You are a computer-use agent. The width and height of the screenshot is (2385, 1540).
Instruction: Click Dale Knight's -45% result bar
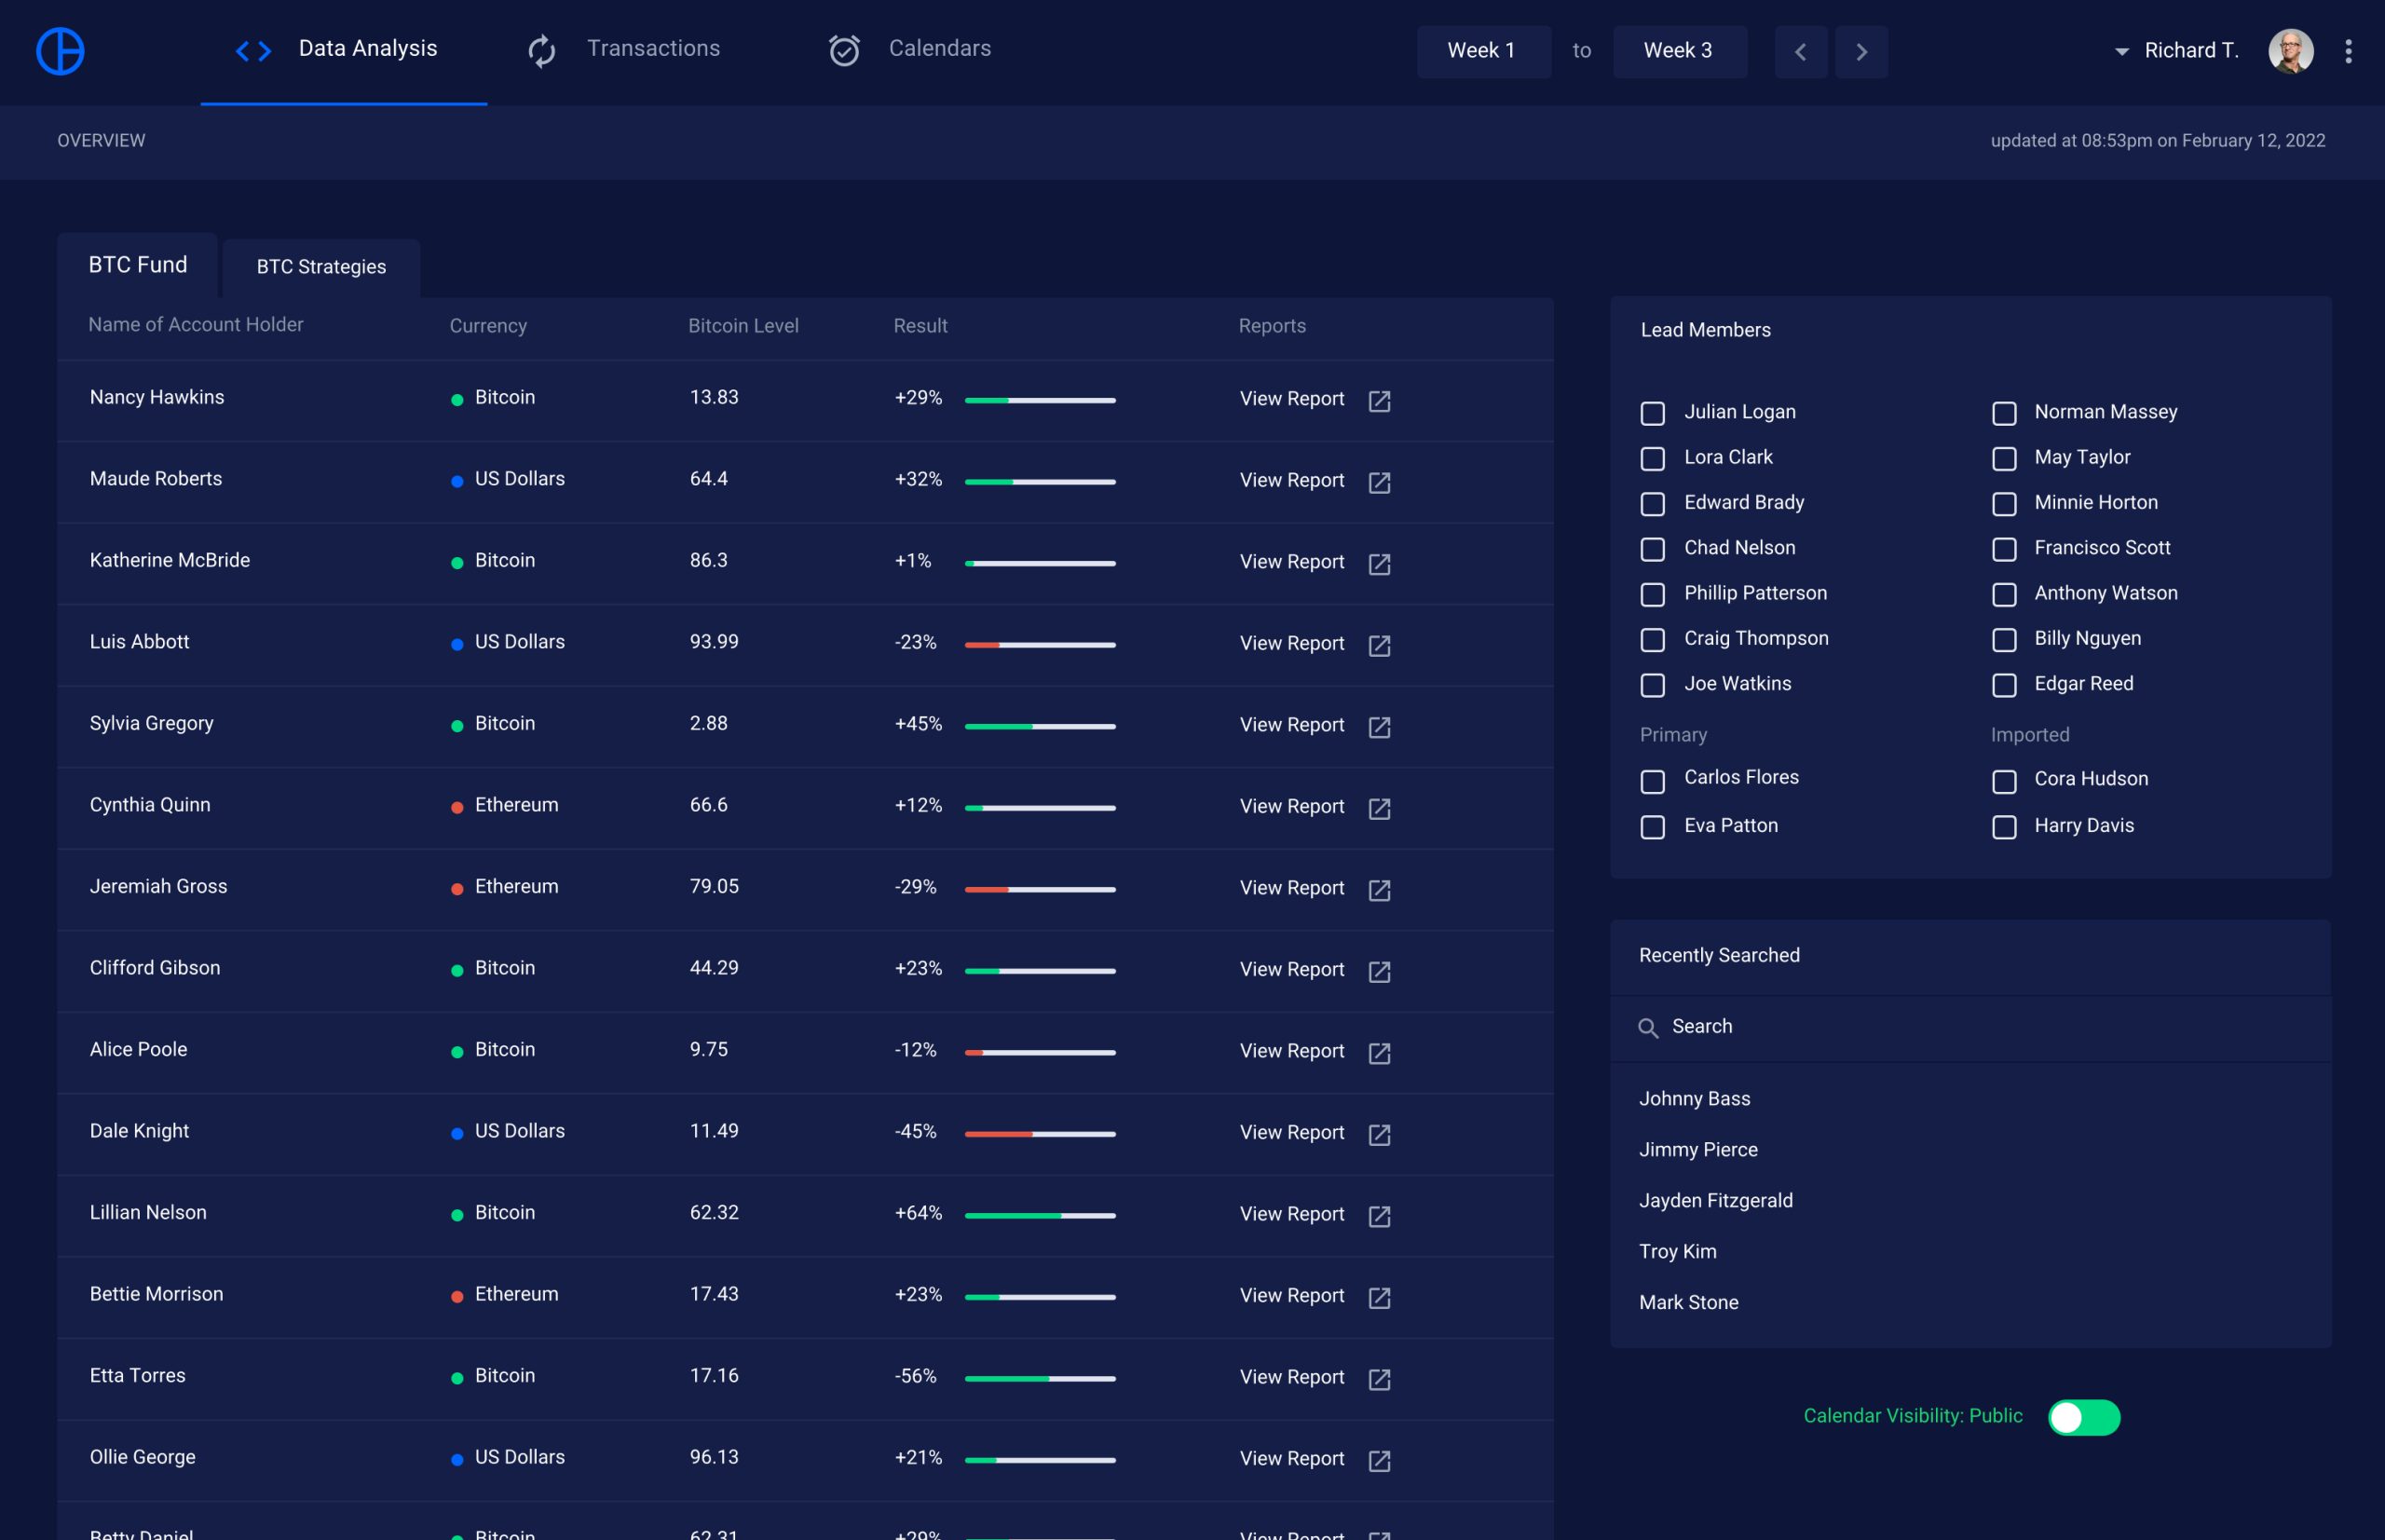click(1039, 1135)
